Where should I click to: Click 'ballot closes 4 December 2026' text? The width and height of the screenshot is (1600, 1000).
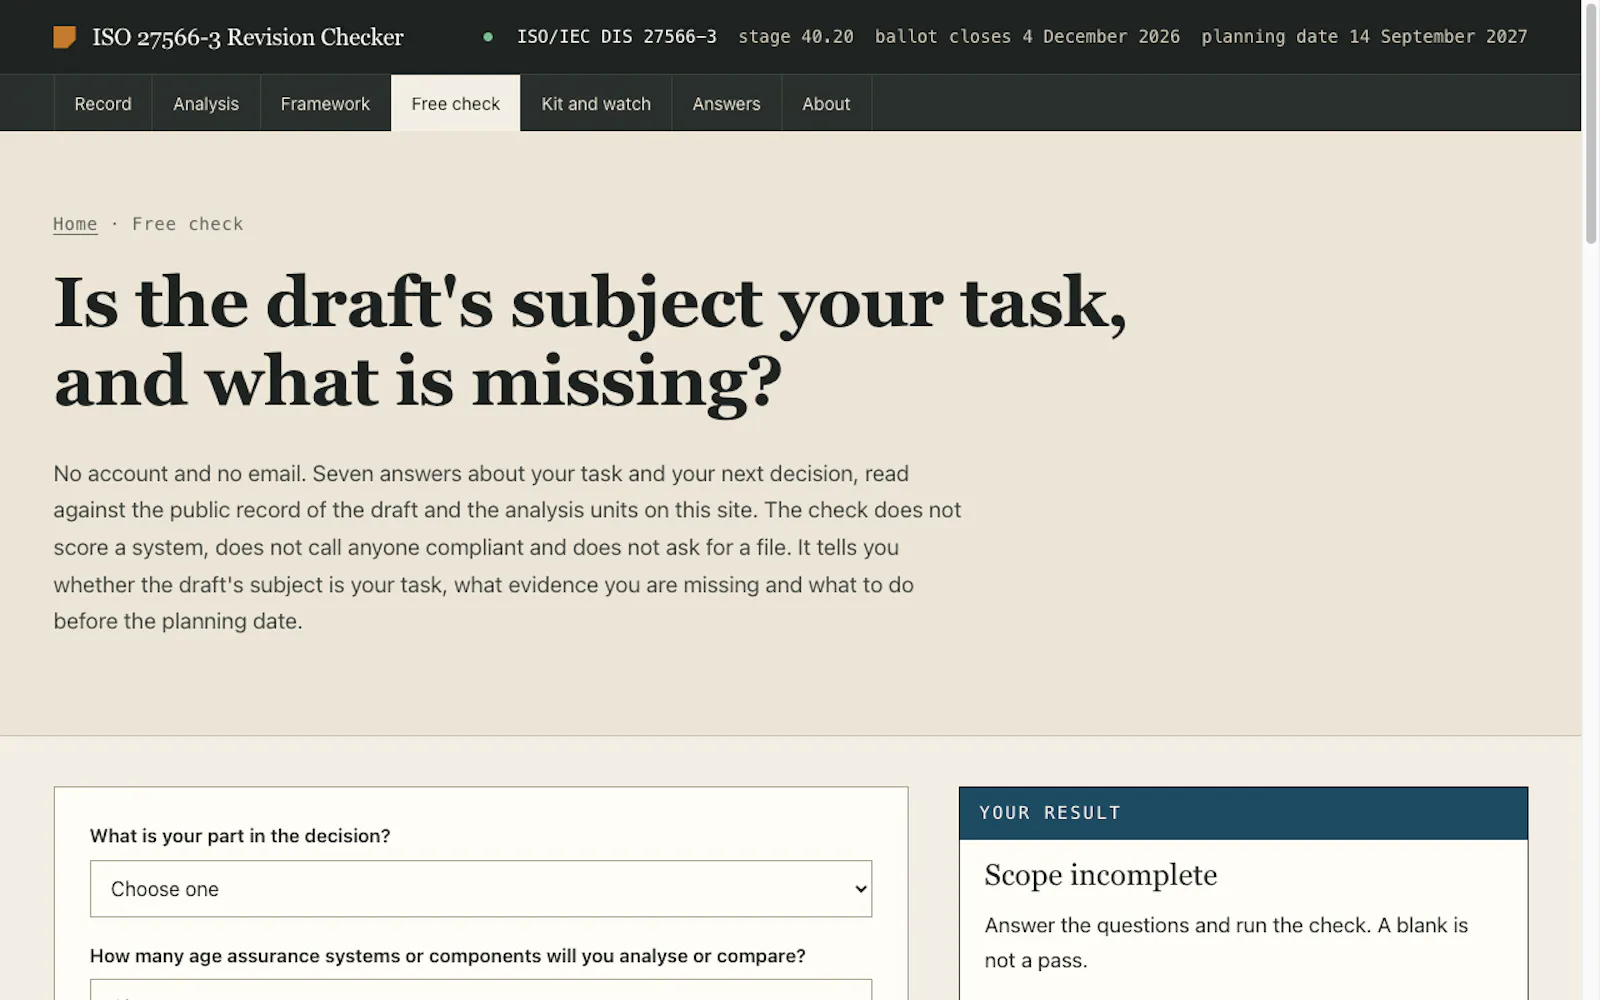click(x=1027, y=37)
